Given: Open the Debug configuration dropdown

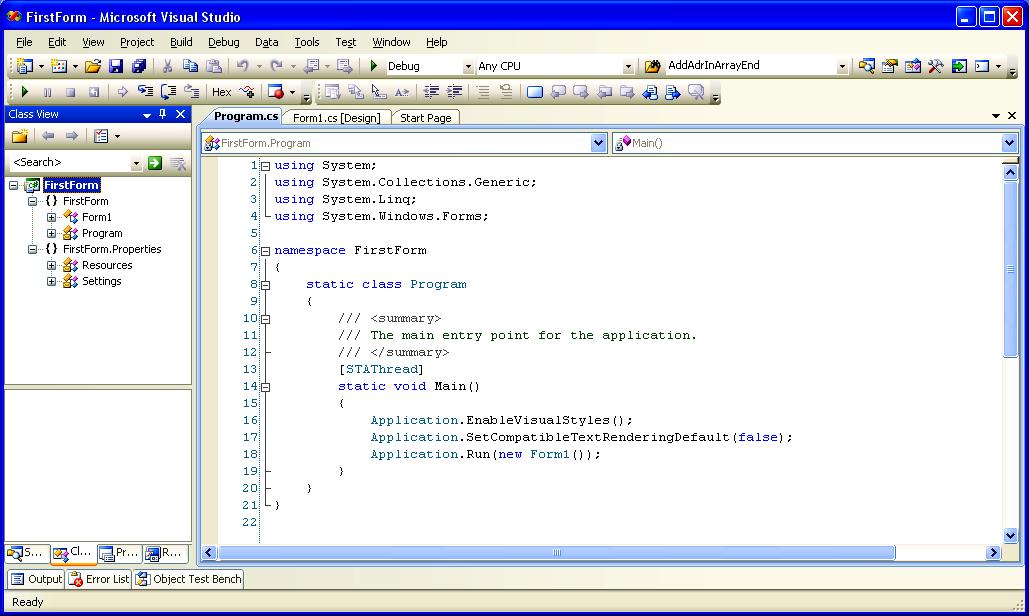Looking at the screenshot, I should pos(468,66).
